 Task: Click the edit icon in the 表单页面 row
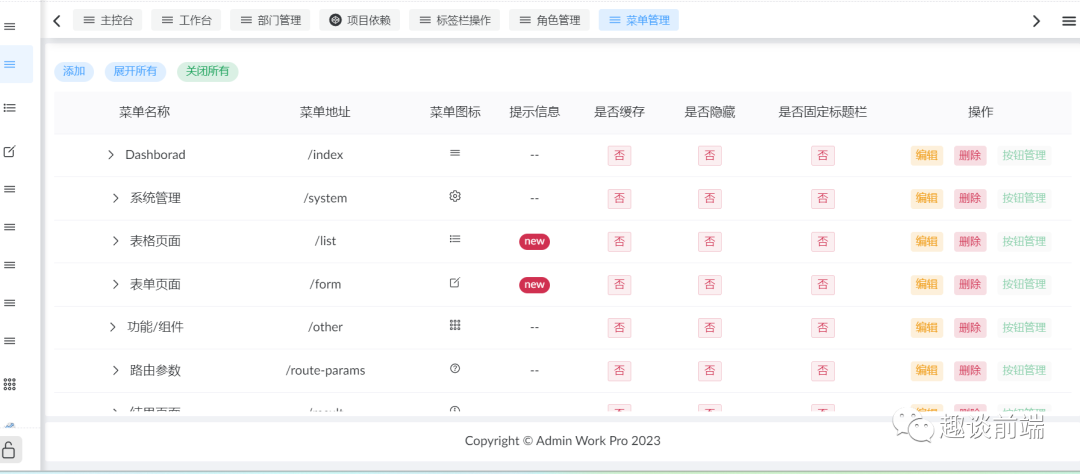pyautogui.click(x=455, y=282)
